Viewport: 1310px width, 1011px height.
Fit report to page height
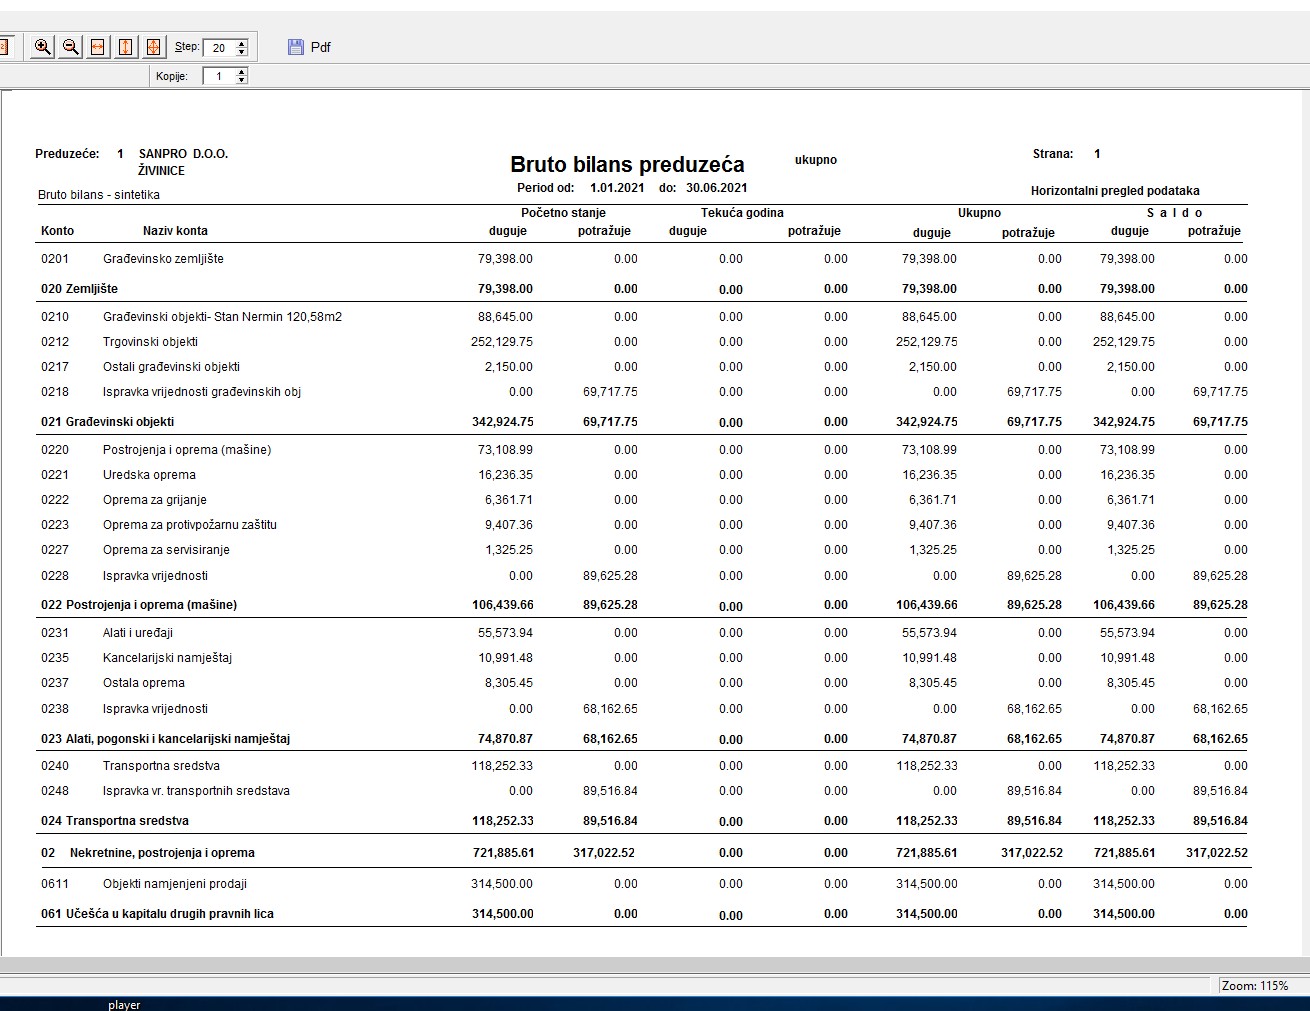[x=126, y=47]
